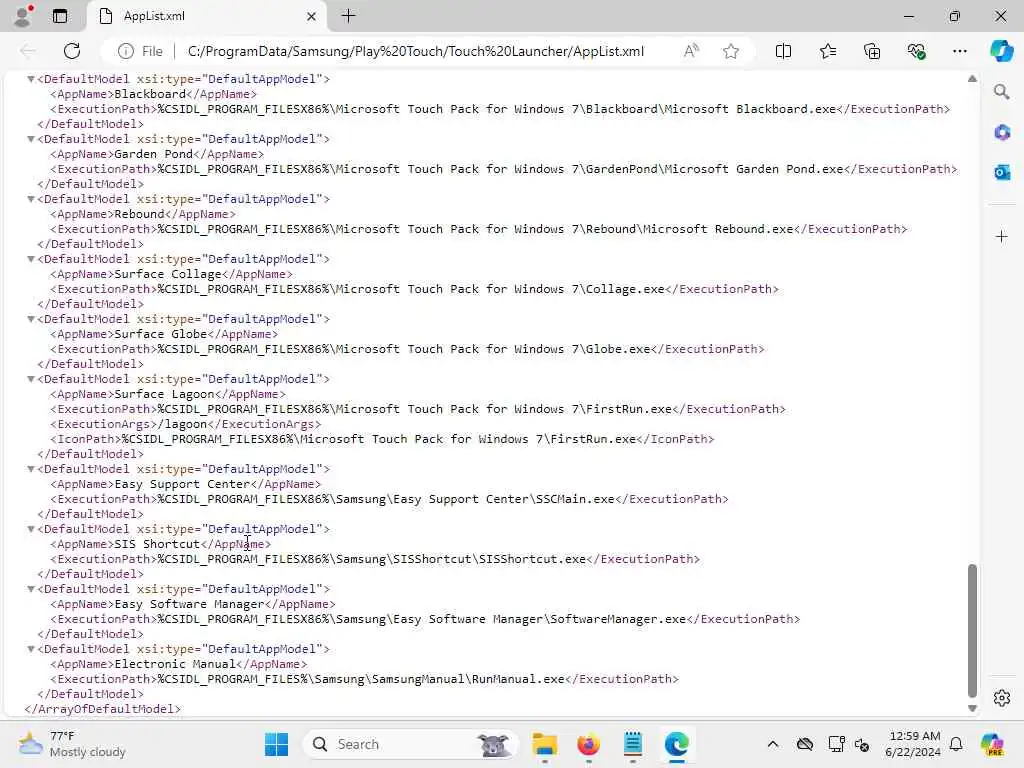Click the IconPath line for FirstRun.exe
The height and width of the screenshot is (768, 1024).
(x=382, y=439)
